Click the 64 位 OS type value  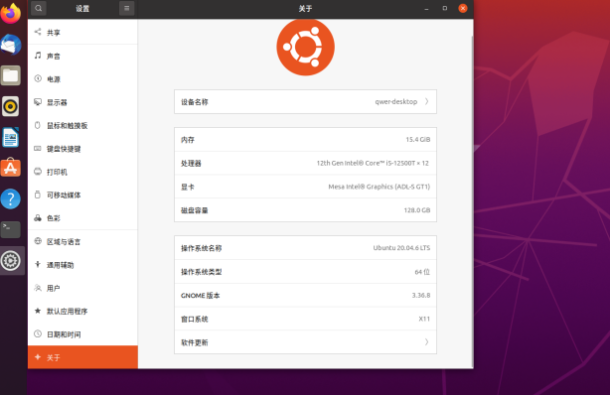coord(422,272)
